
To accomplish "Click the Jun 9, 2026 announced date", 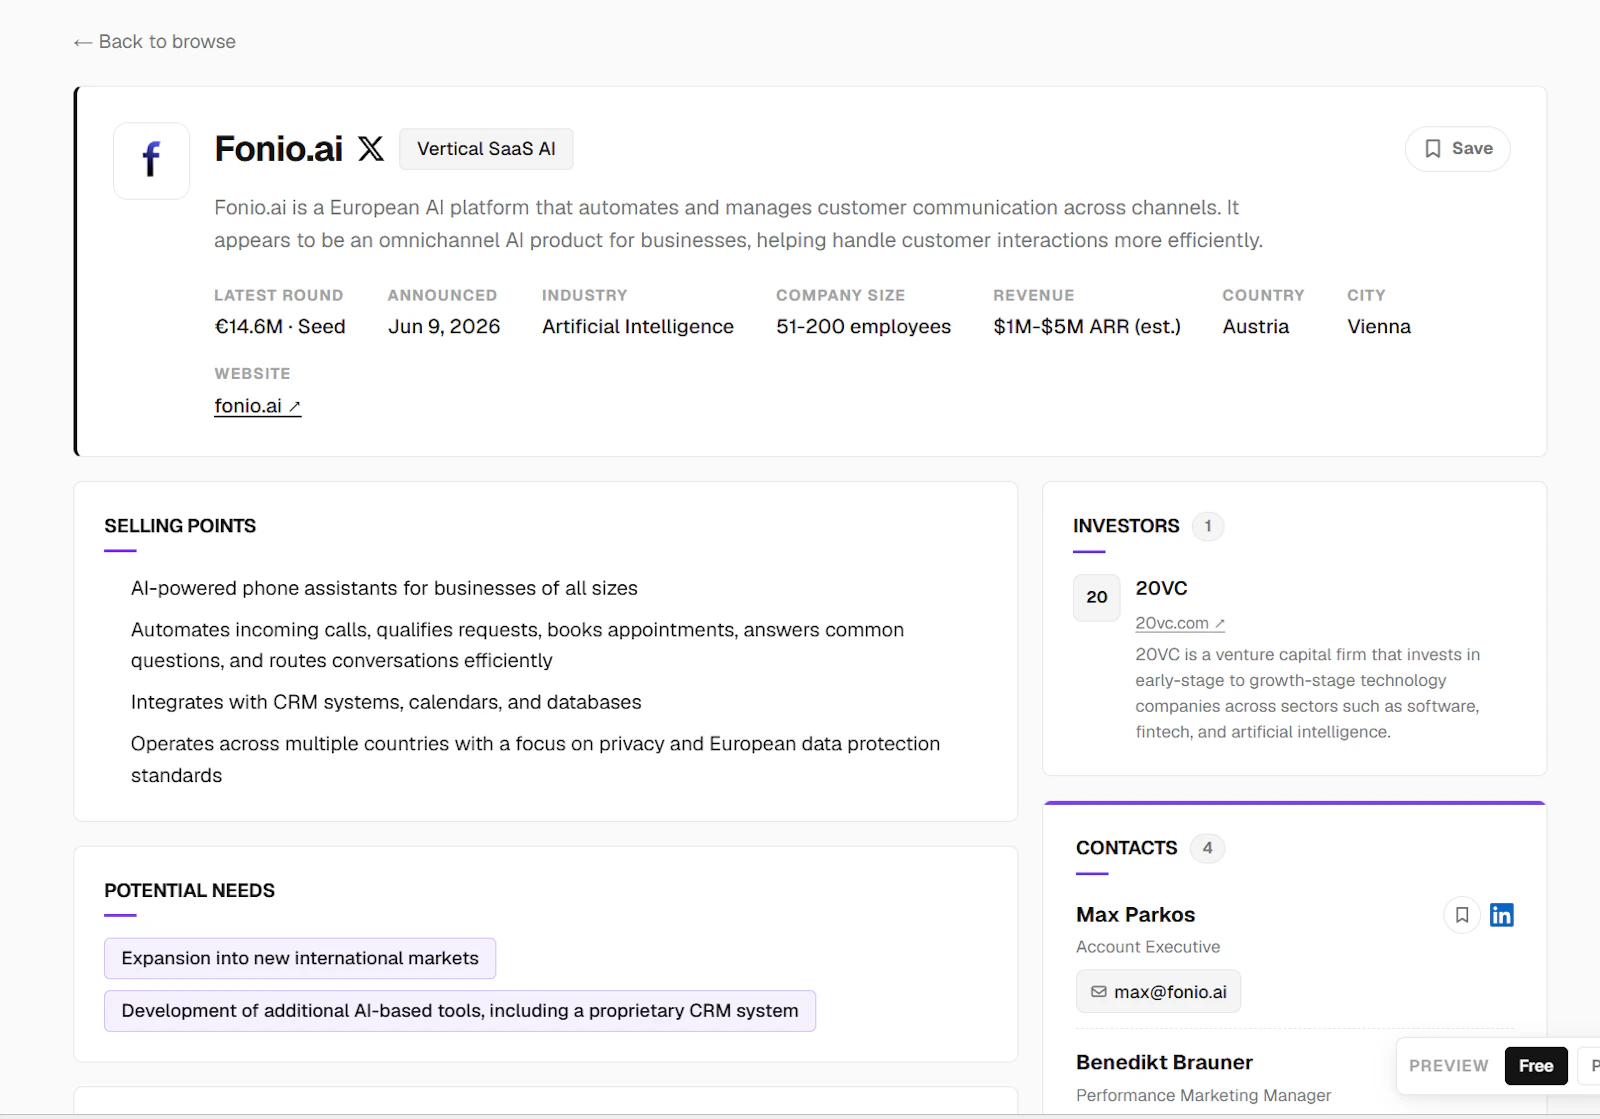I will [x=444, y=327].
